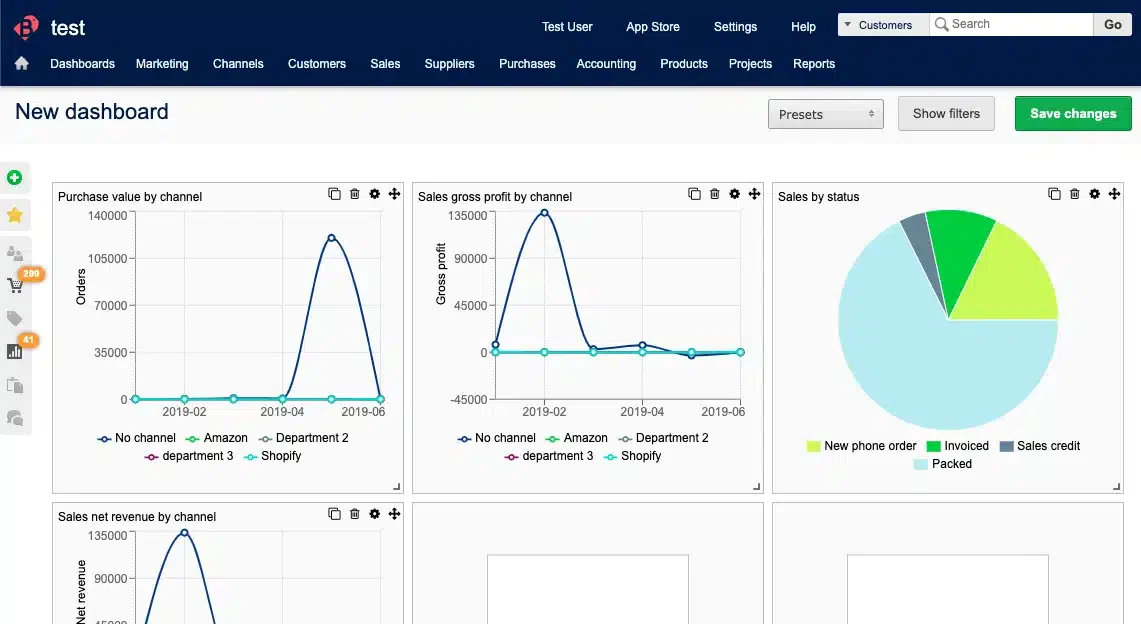Open the Suppliers menu
This screenshot has height=624, width=1141.
450,64
